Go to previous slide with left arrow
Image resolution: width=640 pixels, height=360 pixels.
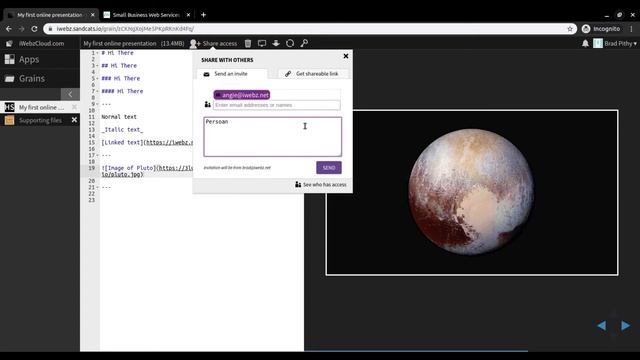click(601, 326)
